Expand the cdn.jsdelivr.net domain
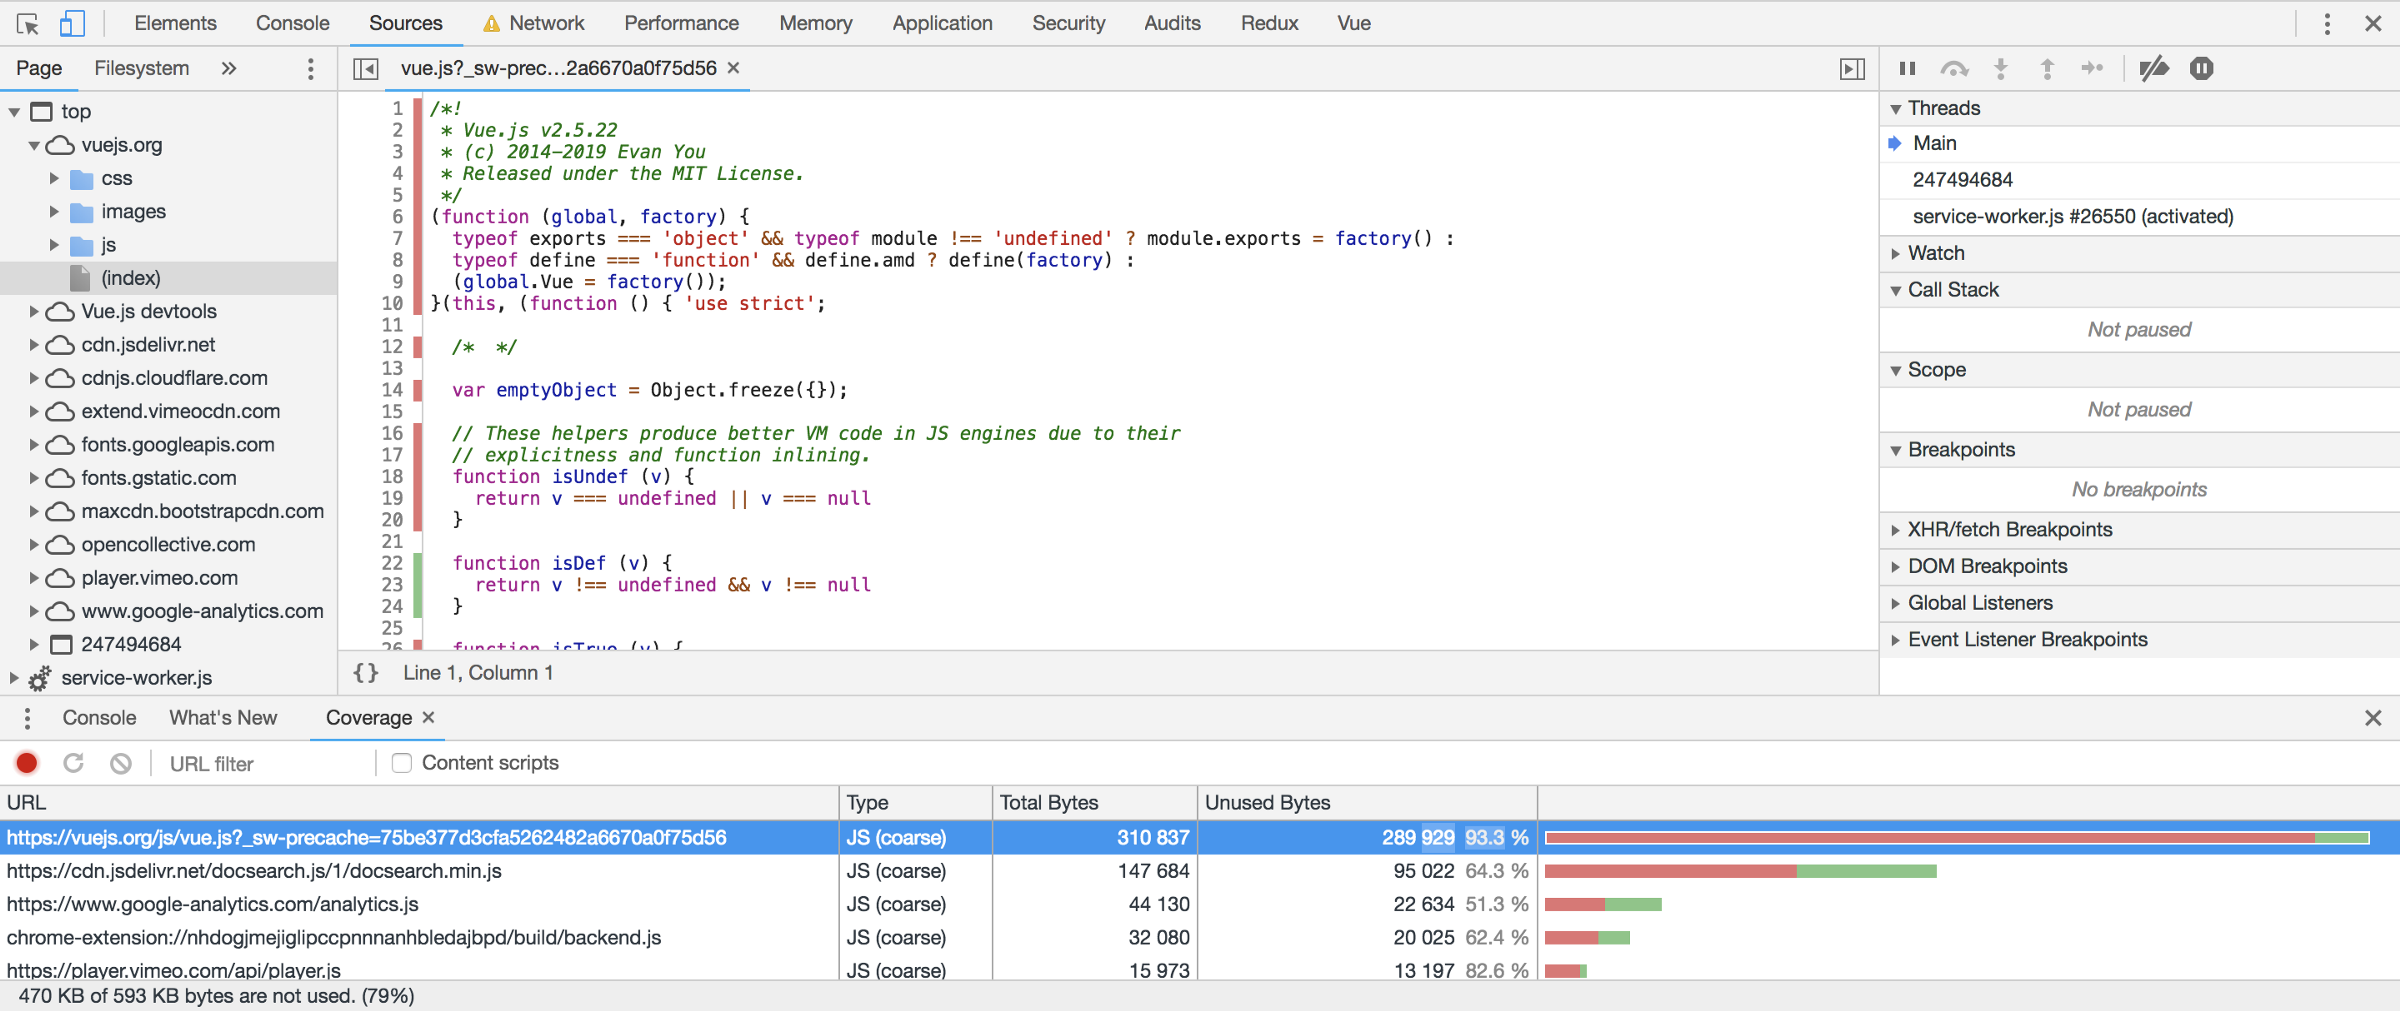Viewport: 2400px width, 1011px height. pos(34,345)
